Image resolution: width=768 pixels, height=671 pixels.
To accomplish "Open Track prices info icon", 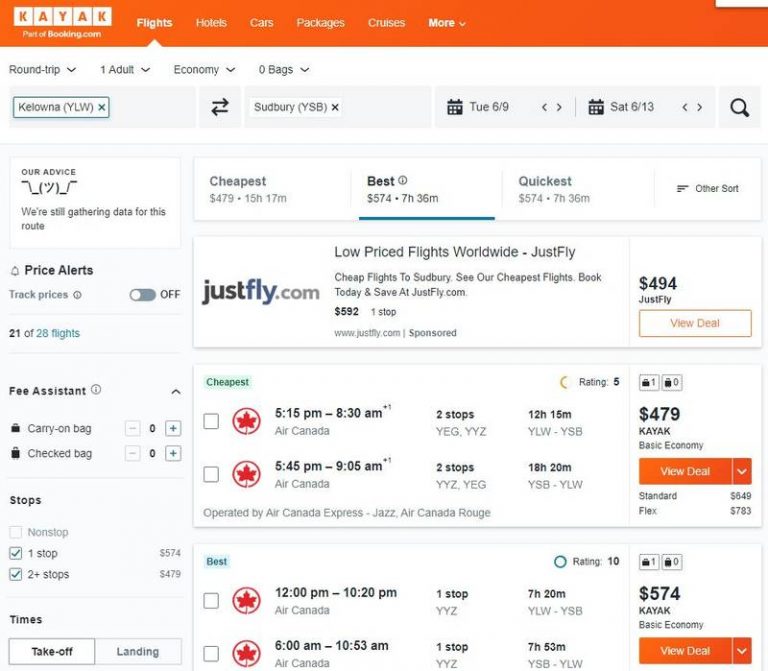I will (77, 295).
